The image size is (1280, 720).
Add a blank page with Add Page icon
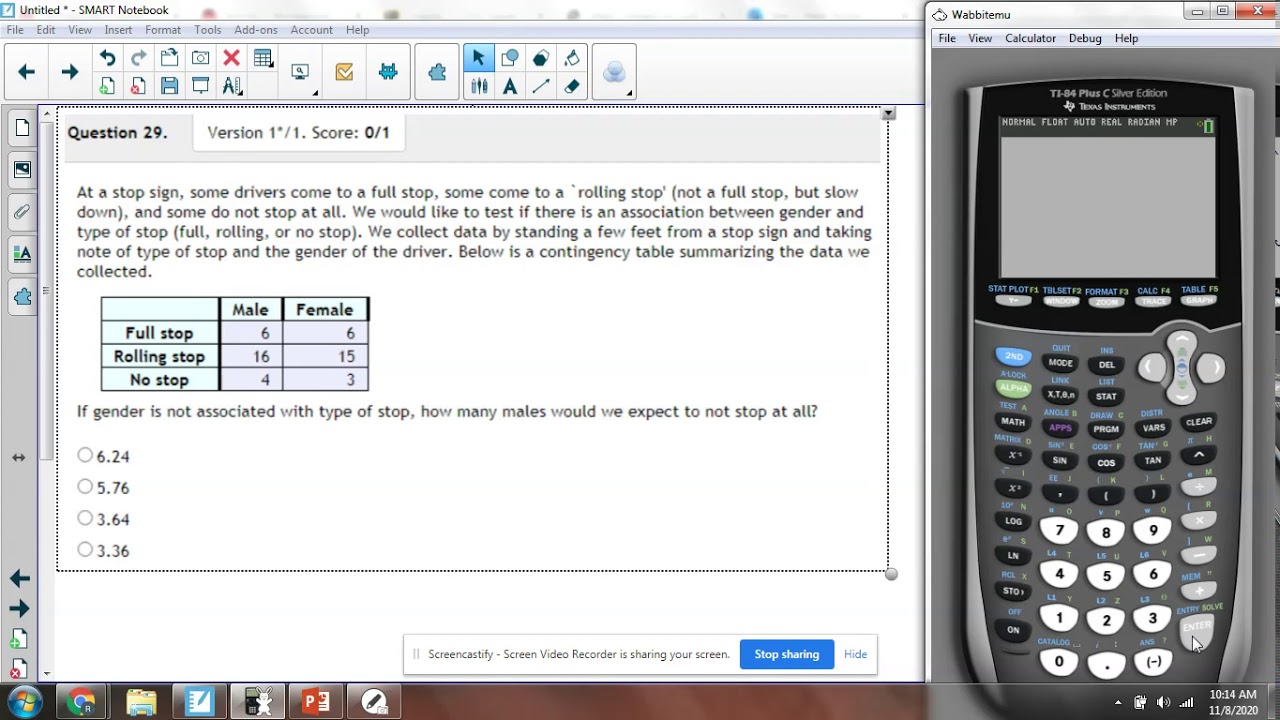click(x=107, y=86)
